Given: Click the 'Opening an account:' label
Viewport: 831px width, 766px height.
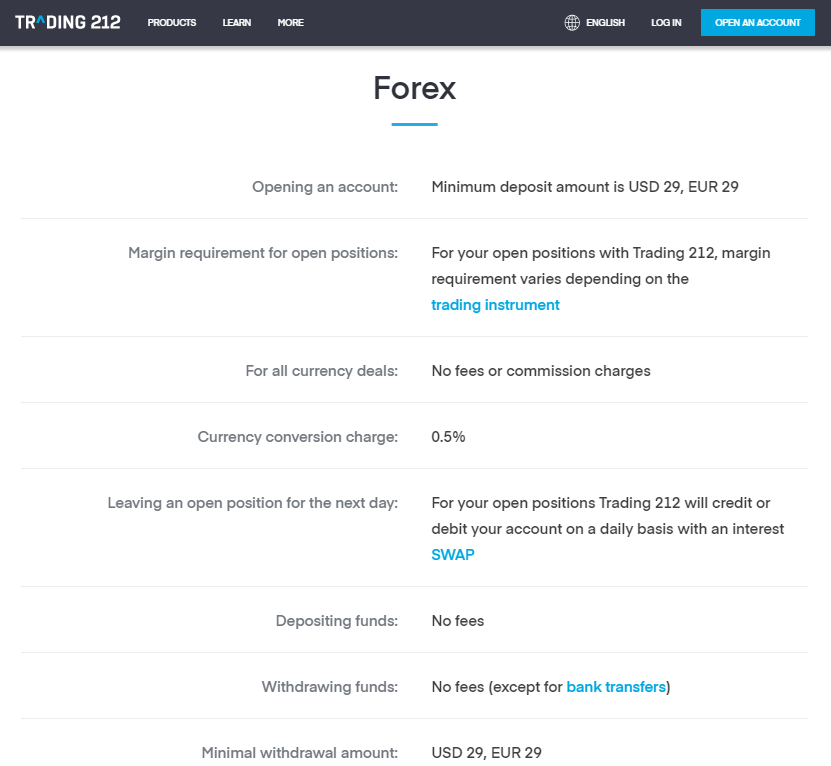Looking at the screenshot, I should coord(325,187).
